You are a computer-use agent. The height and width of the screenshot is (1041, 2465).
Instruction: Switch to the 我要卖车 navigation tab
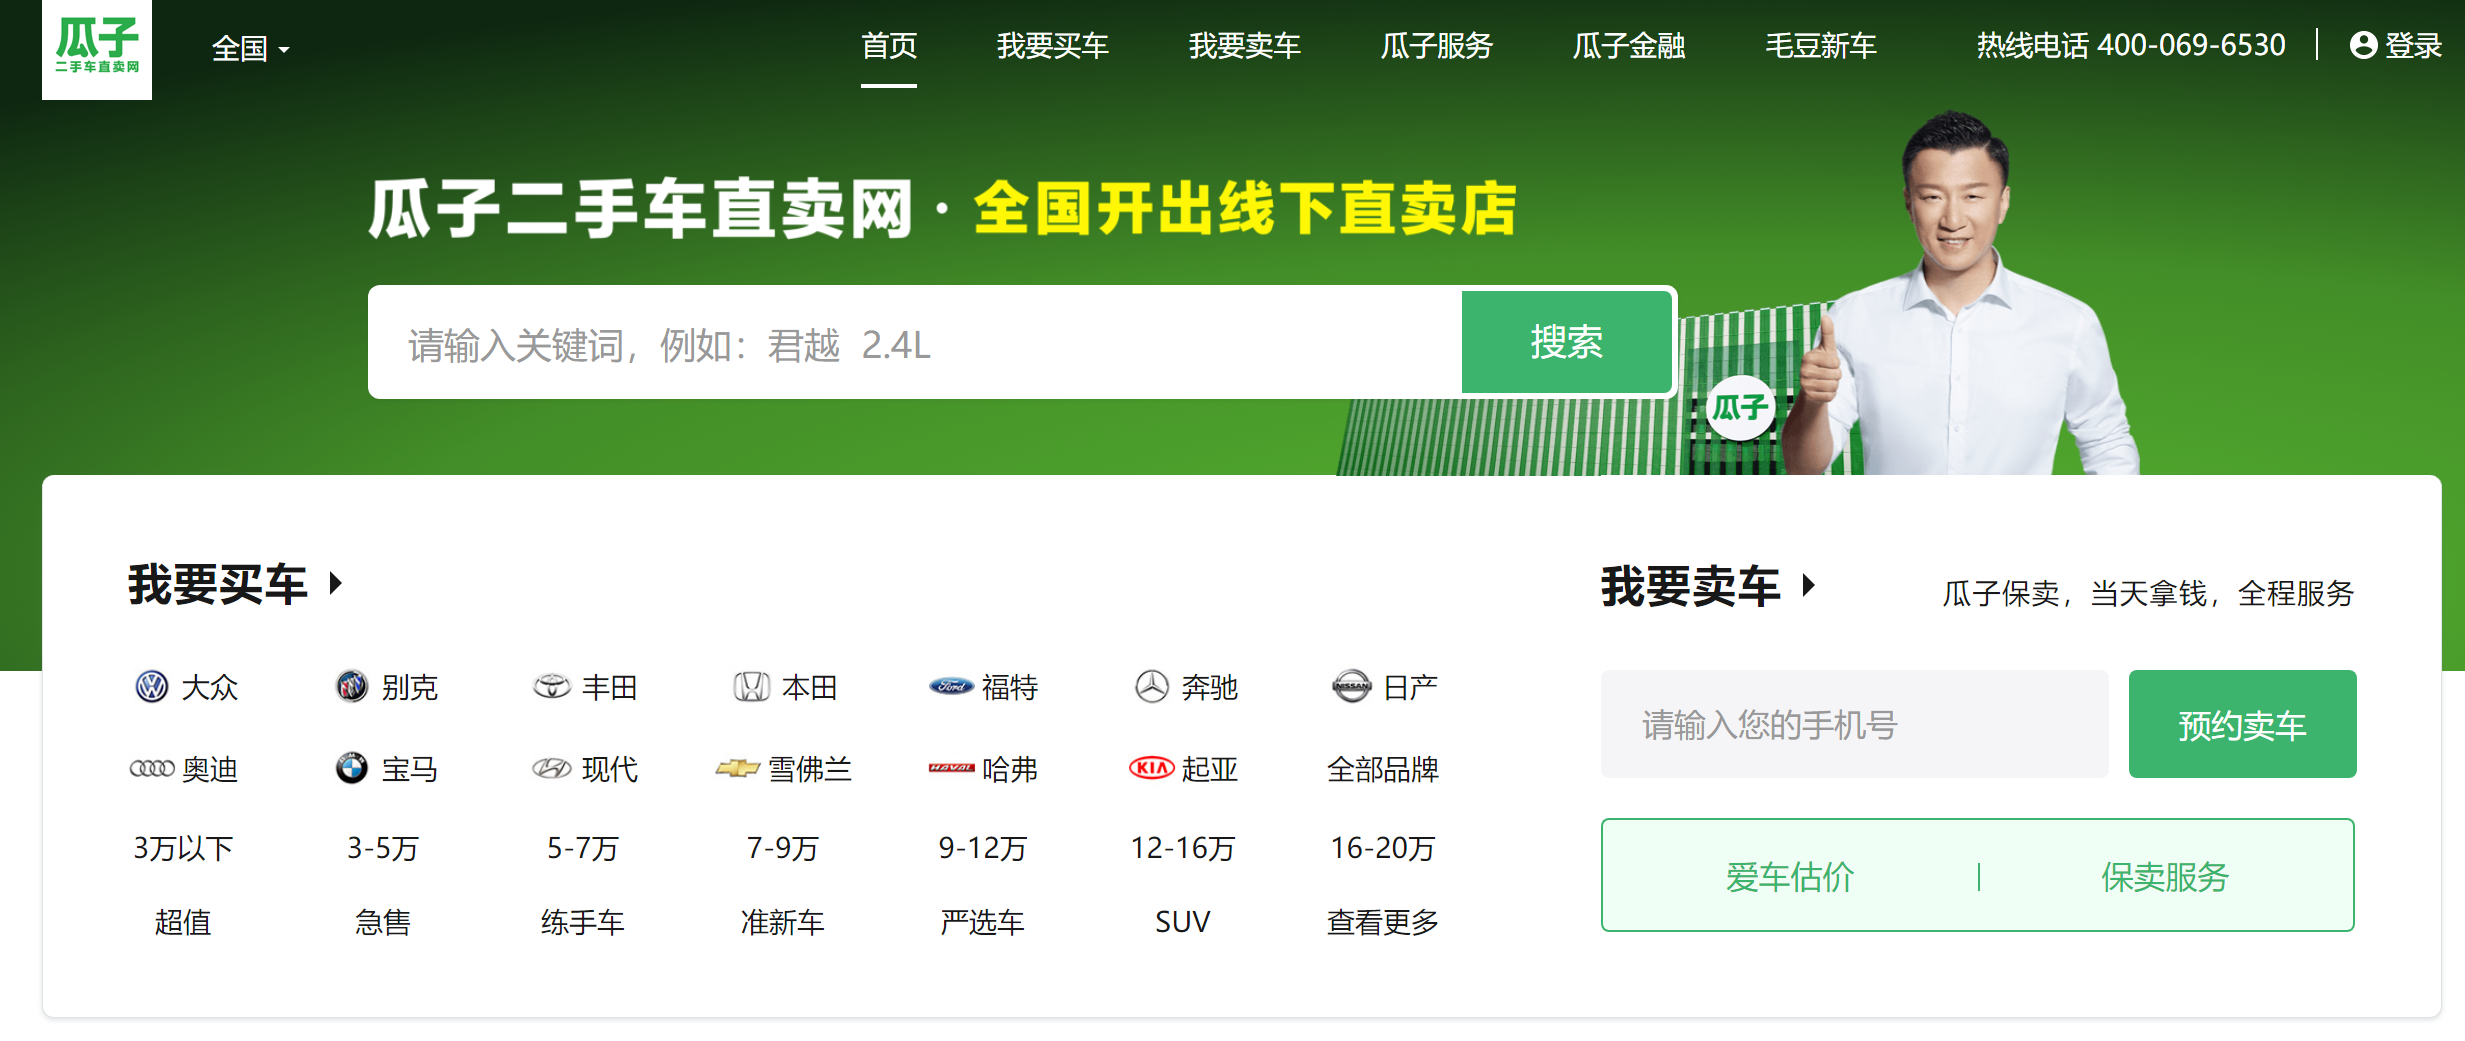[1243, 46]
